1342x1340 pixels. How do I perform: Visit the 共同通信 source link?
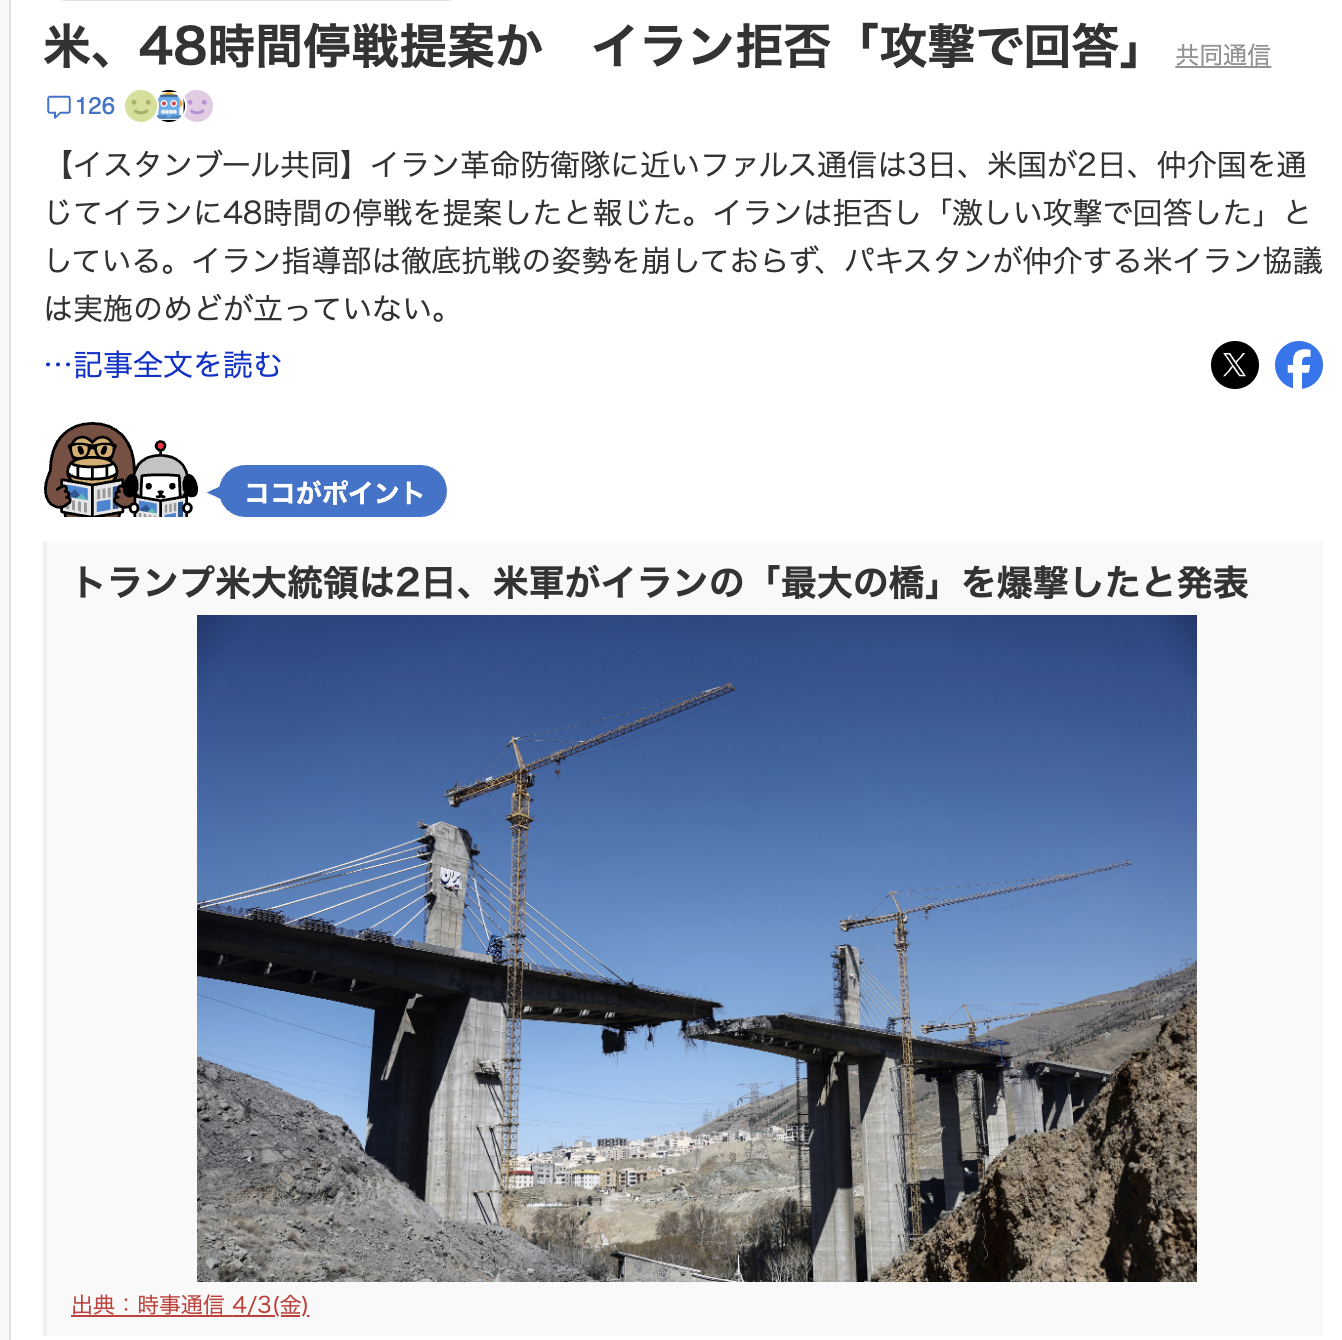click(x=1223, y=56)
